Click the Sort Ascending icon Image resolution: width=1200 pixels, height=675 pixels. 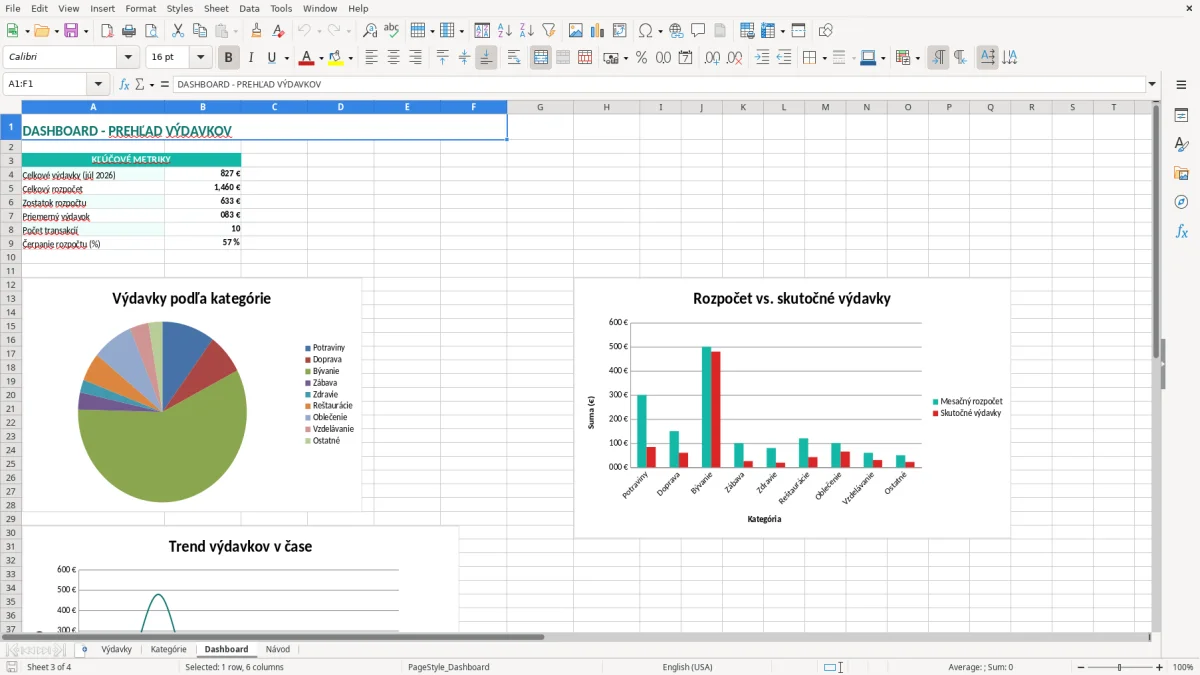[505, 31]
